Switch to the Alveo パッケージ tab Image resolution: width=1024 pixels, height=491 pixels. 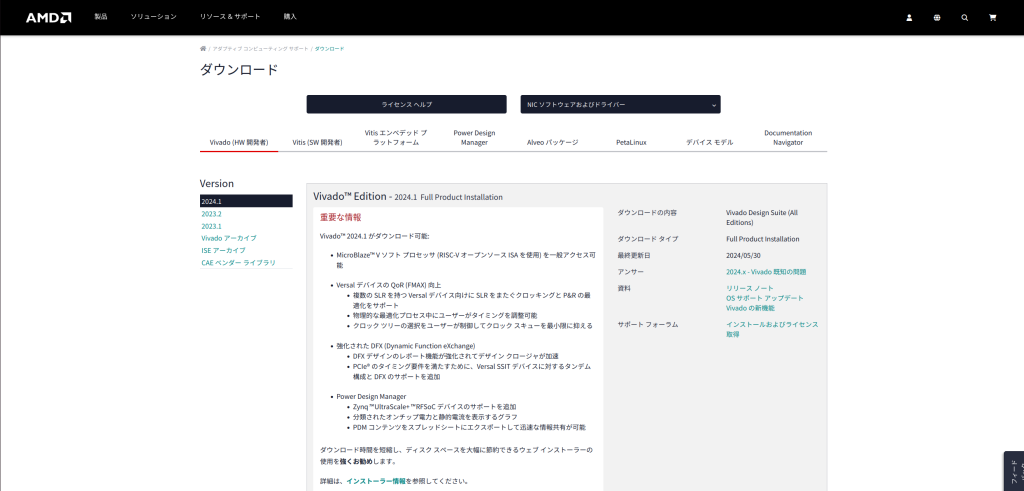(x=552, y=142)
